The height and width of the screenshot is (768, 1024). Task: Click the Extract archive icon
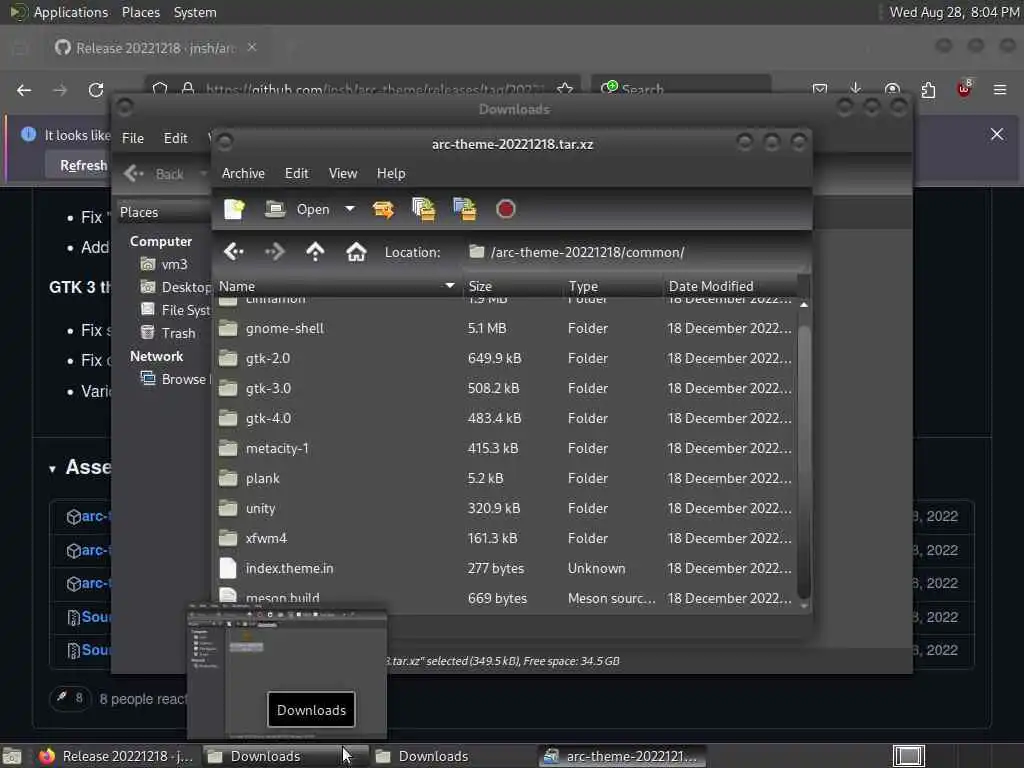(383, 209)
